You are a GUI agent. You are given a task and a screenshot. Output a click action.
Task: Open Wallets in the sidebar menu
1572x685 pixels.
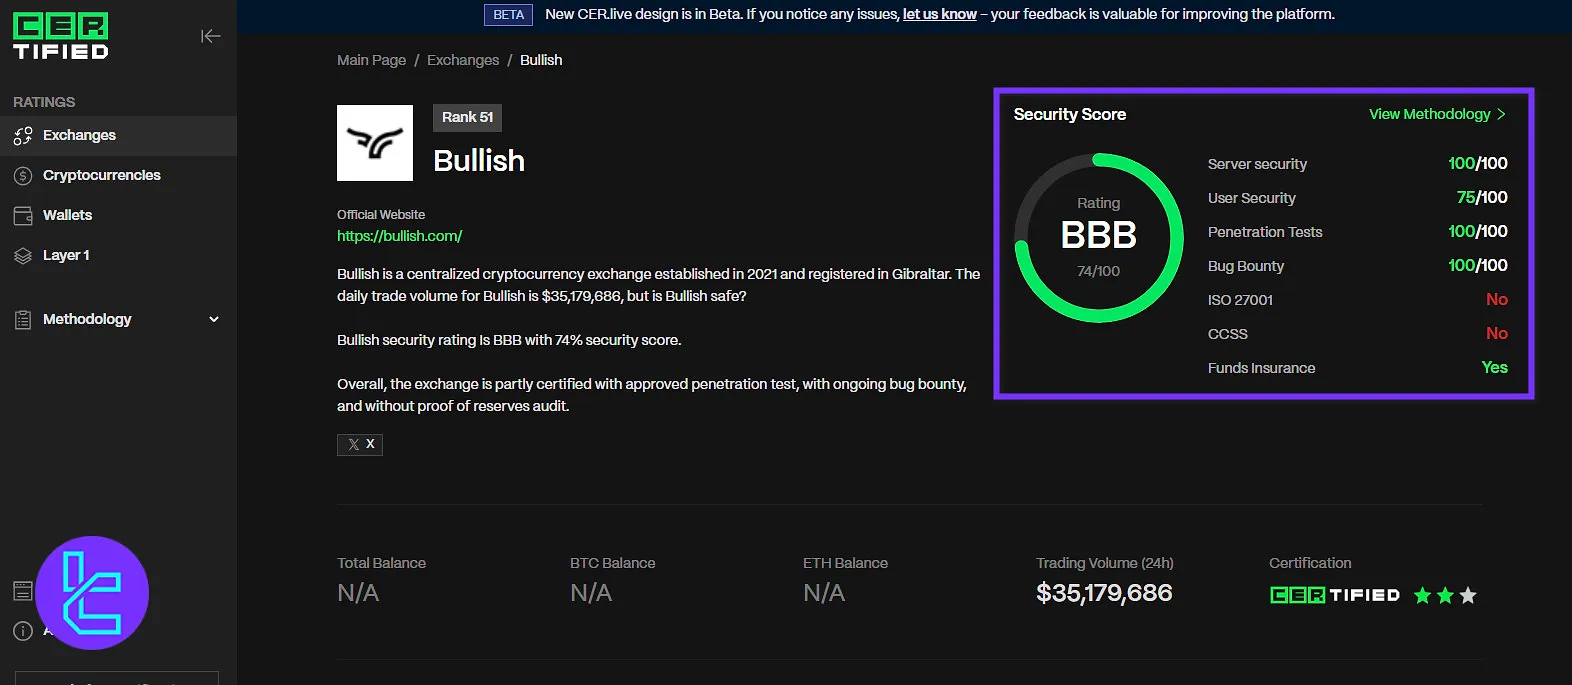click(x=118, y=215)
